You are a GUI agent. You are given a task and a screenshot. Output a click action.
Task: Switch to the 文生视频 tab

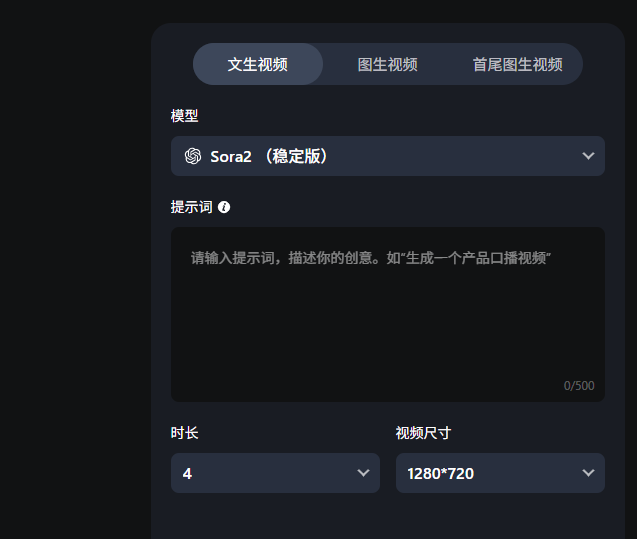coord(258,64)
